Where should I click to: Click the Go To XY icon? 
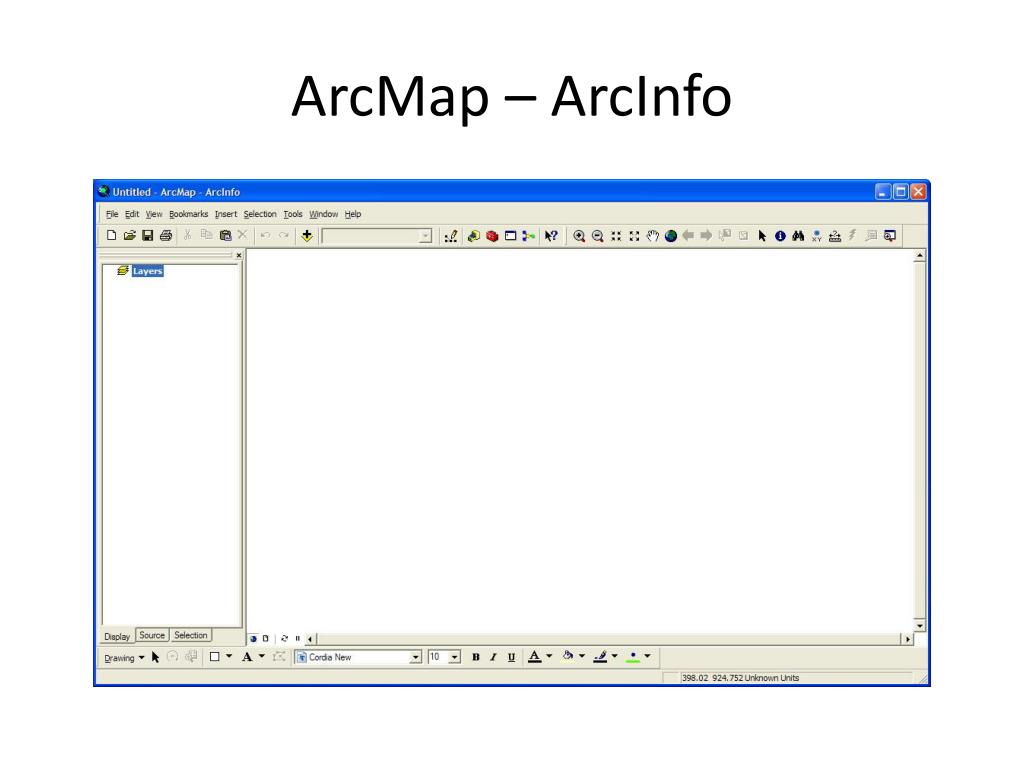[816, 236]
